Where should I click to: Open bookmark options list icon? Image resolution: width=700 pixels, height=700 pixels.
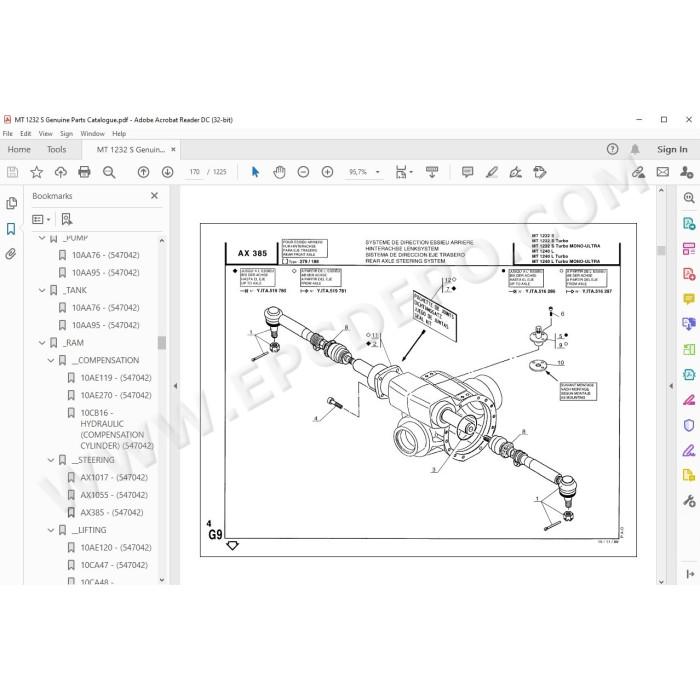coord(41,219)
